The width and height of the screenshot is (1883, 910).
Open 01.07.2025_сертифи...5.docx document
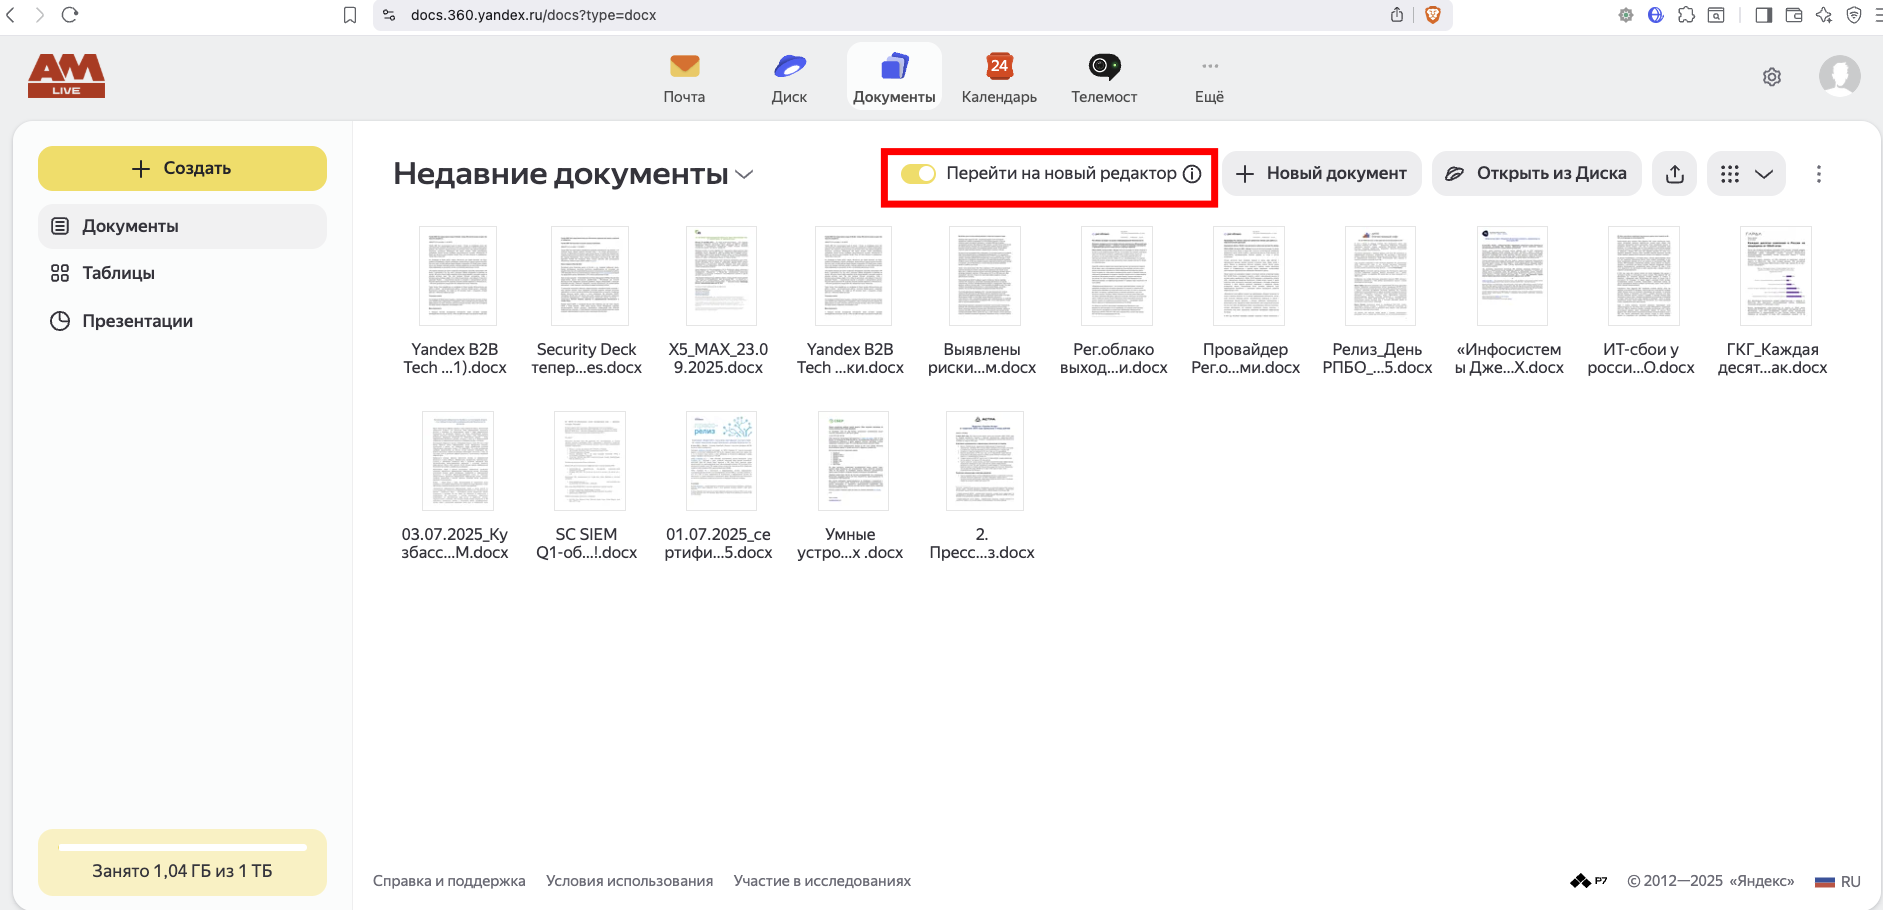pyautogui.click(x=719, y=486)
